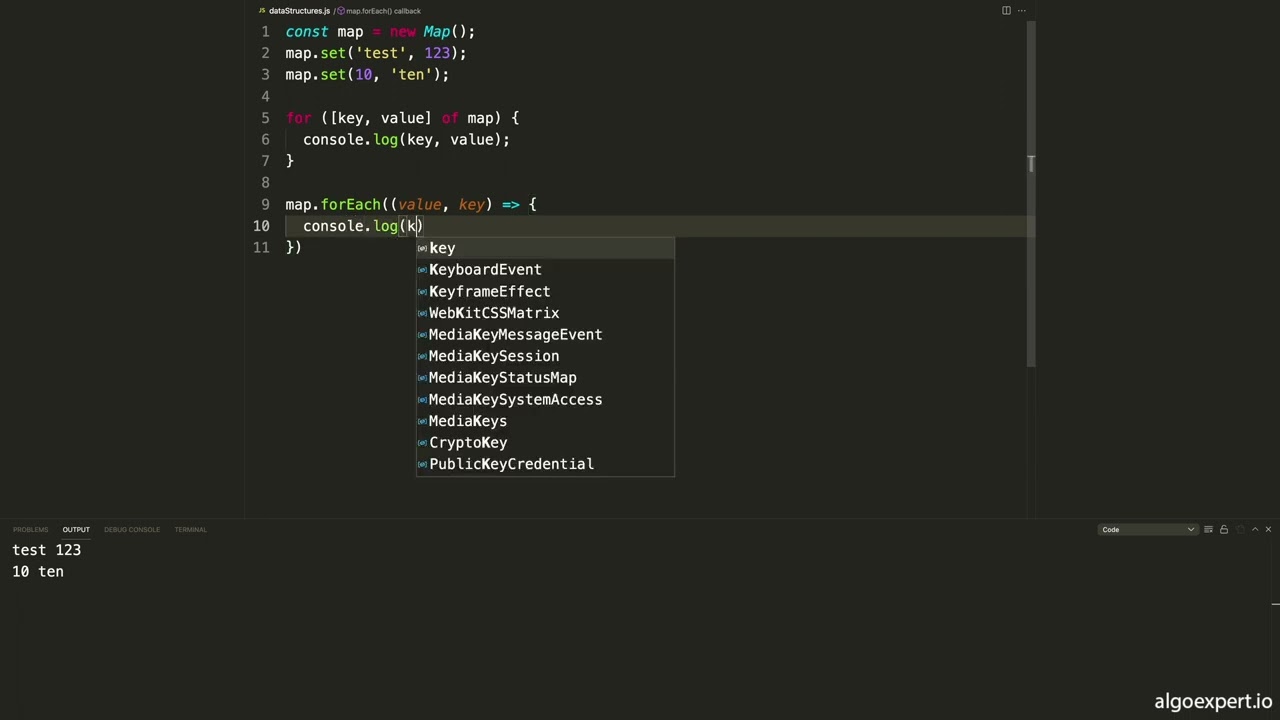The width and height of the screenshot is (1280, 720).
Task: Click the JS file icon in the breadcrumb
Action: pos(262,11)
